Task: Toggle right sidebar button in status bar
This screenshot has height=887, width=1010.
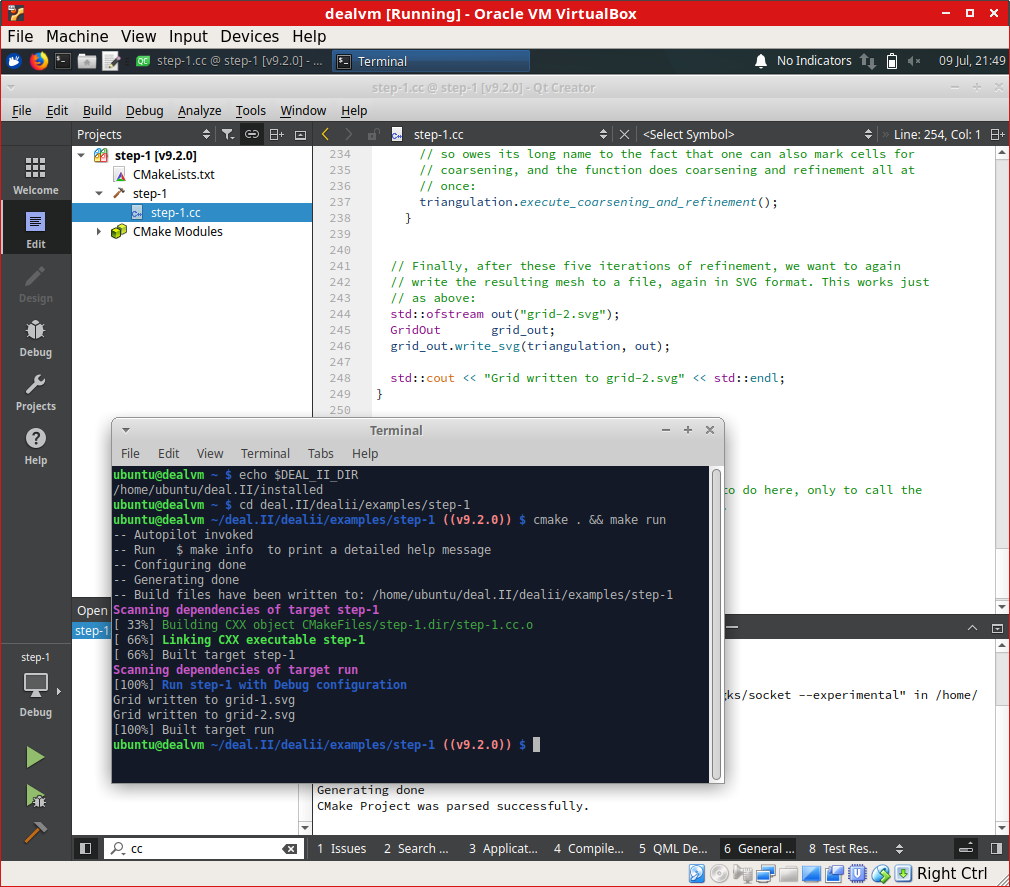Action: click(x=996, y=848)
